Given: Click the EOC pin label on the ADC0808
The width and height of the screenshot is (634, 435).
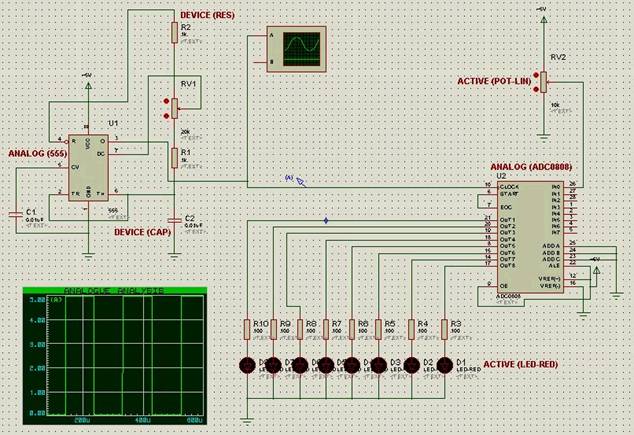Looking at the screenshot, I should tap(506, 207).
